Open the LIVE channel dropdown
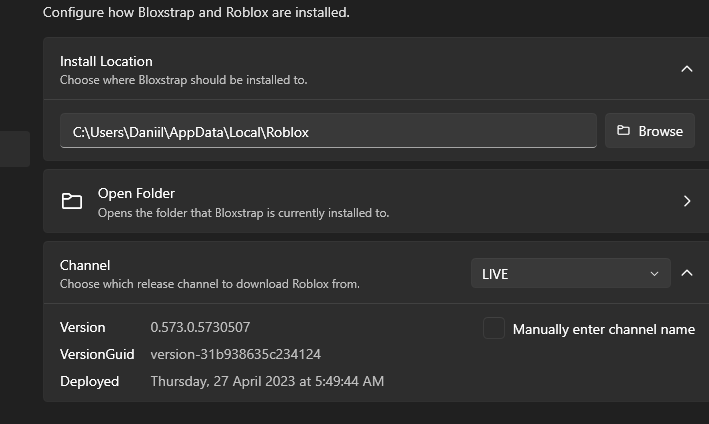Screen dimensions: 709x424 pyautogui.click(x=571, y=273)
